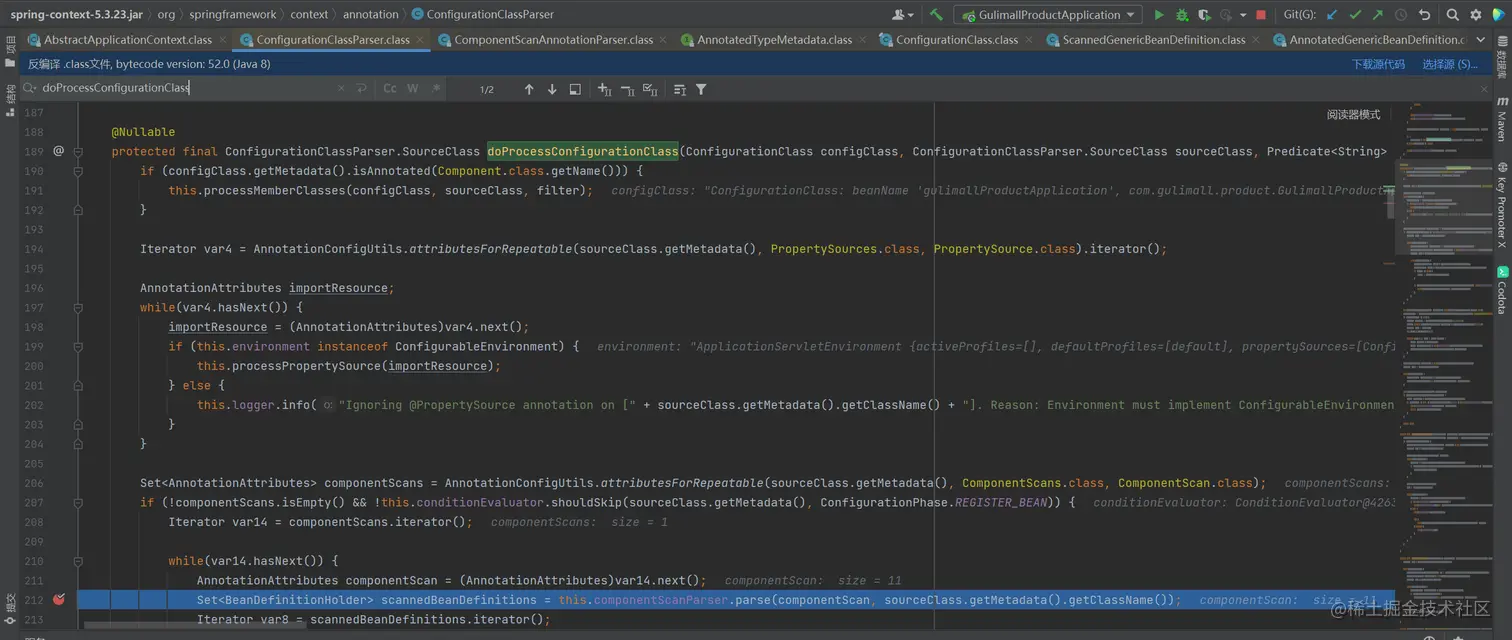Jump to next search occurrence arrow
The height and width of the screenshot is (640, 1512).
pos(552,89)
